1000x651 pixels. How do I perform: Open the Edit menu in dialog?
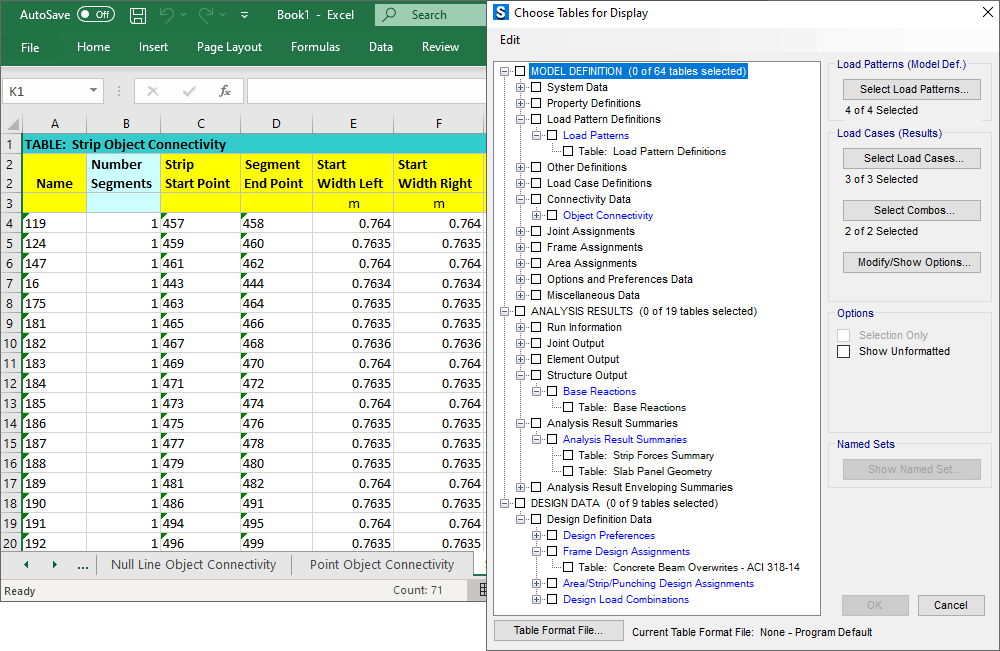coord(510,40)
